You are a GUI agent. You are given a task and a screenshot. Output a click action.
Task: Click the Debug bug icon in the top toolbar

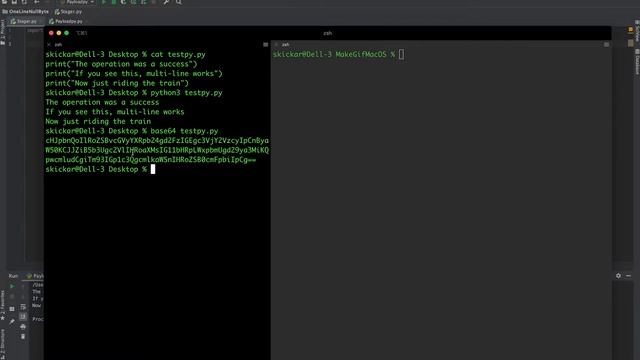114,2
